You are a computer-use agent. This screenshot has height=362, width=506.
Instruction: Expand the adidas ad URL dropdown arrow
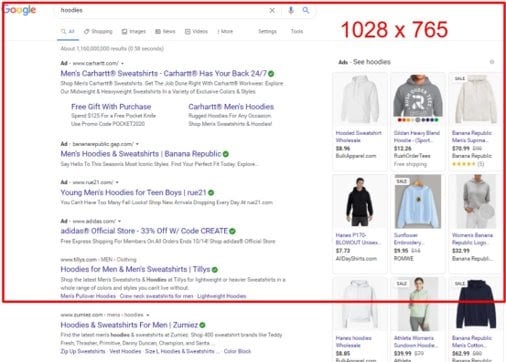[x=120, y=221]
